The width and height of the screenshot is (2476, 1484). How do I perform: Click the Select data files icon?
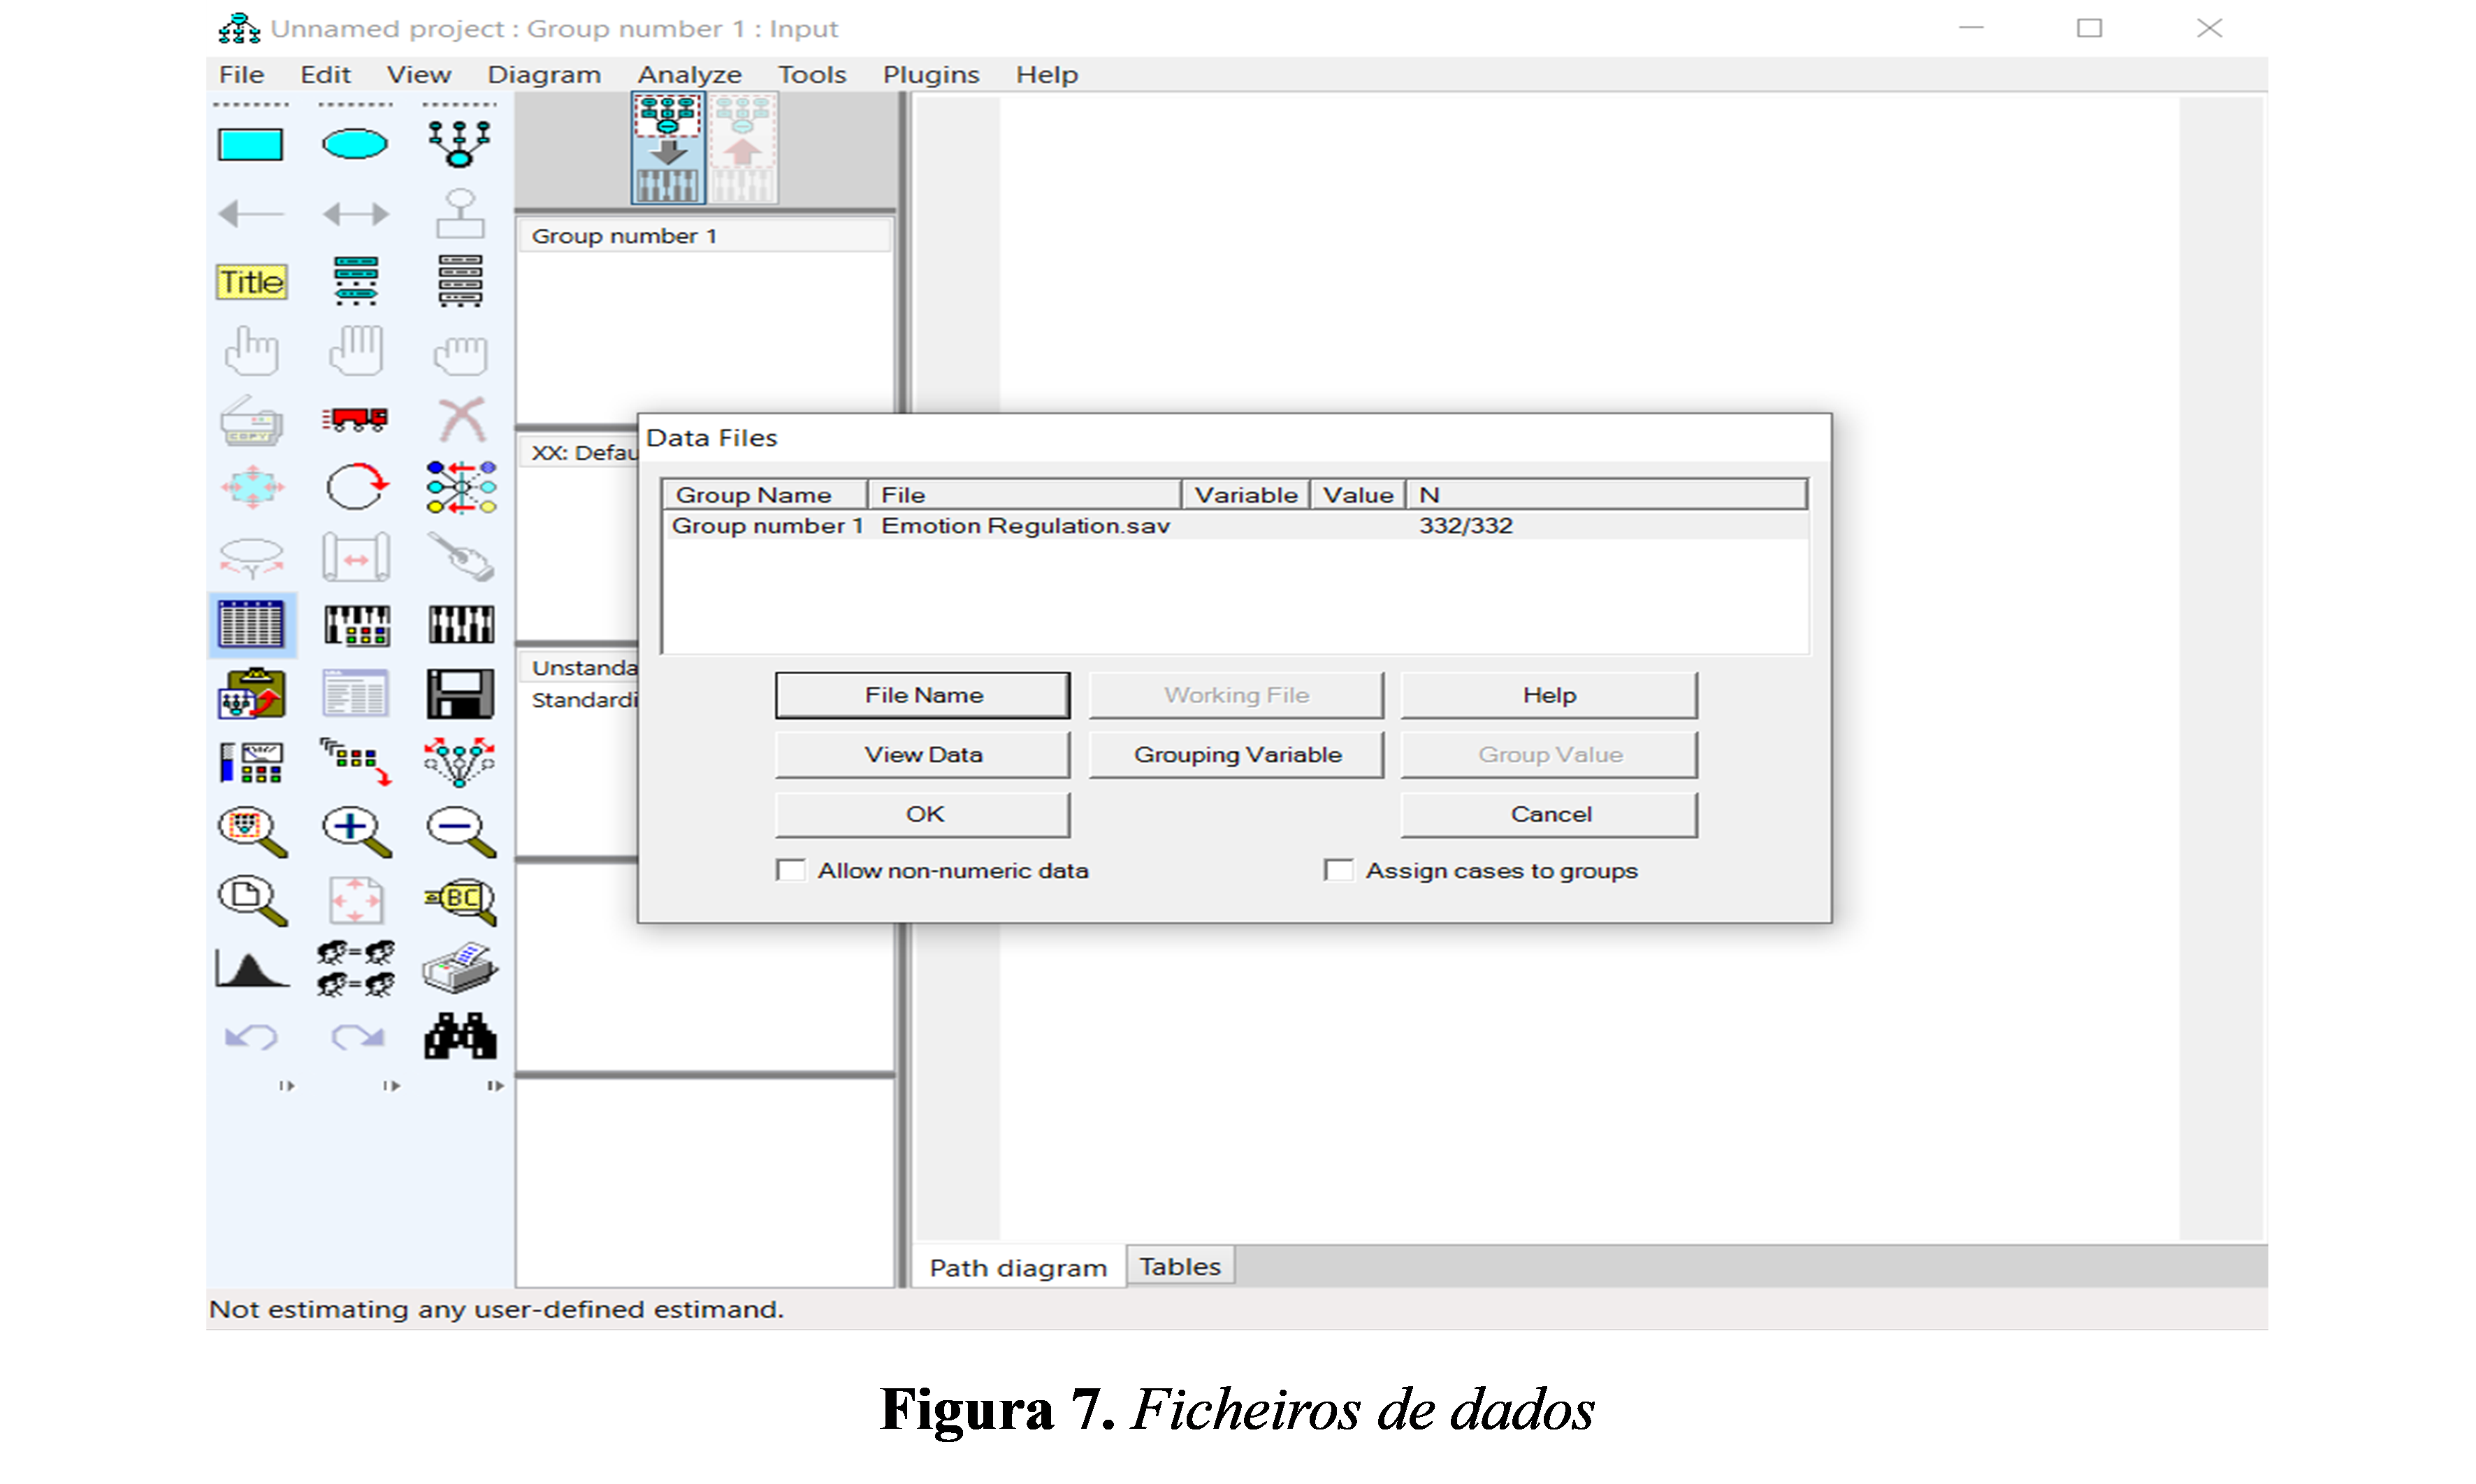click(251, 624)
